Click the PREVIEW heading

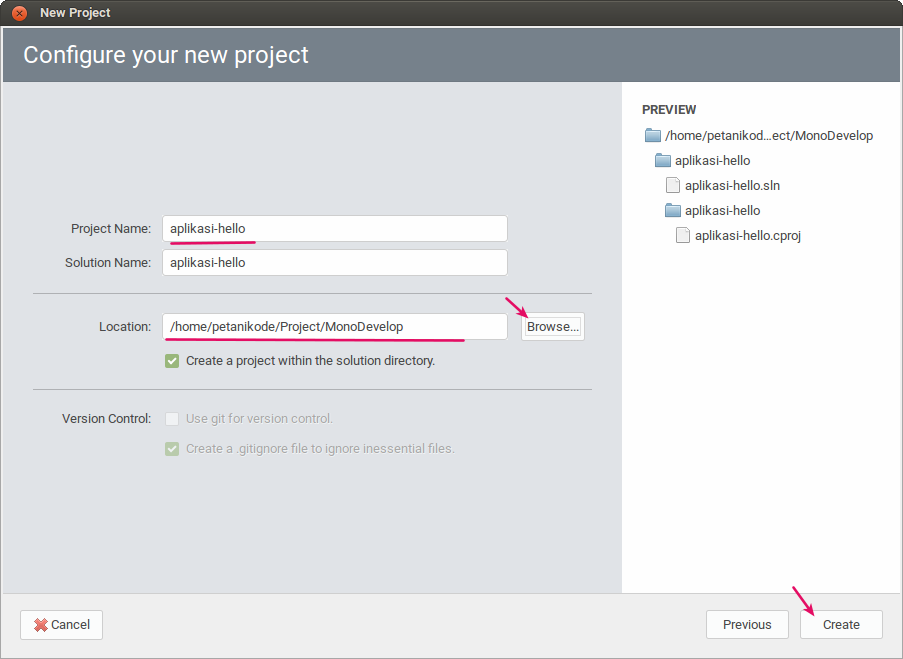(669, 109)
